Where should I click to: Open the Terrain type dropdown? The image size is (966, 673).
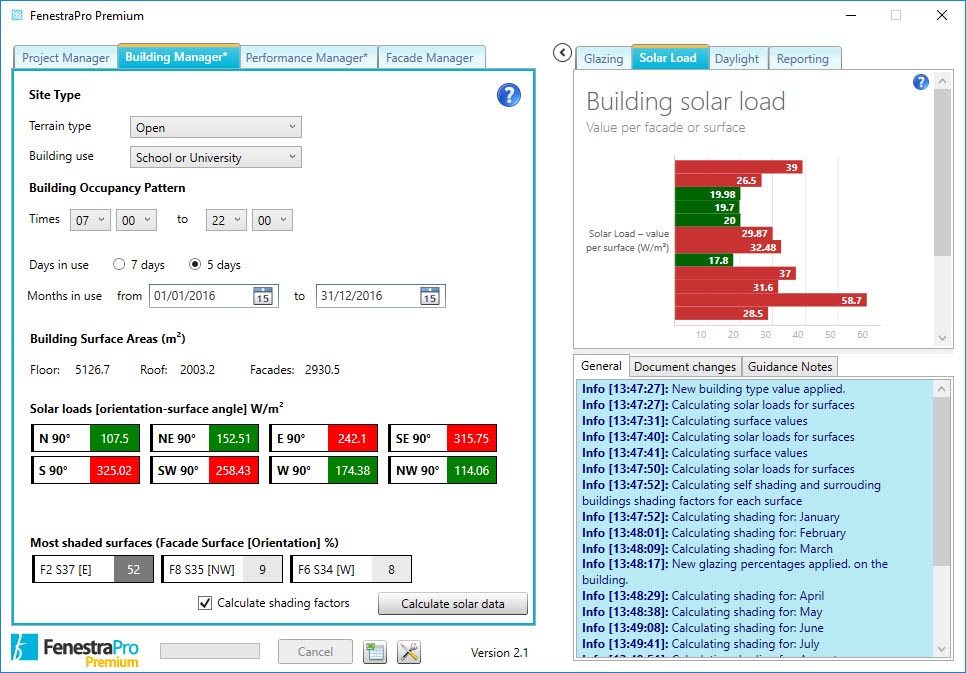[x=215, y=127]
